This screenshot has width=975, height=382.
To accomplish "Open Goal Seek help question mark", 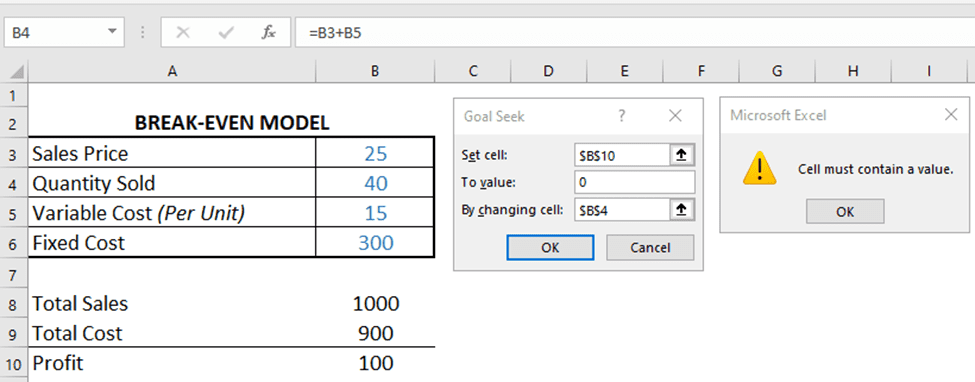I will click(x=622, y=115).
